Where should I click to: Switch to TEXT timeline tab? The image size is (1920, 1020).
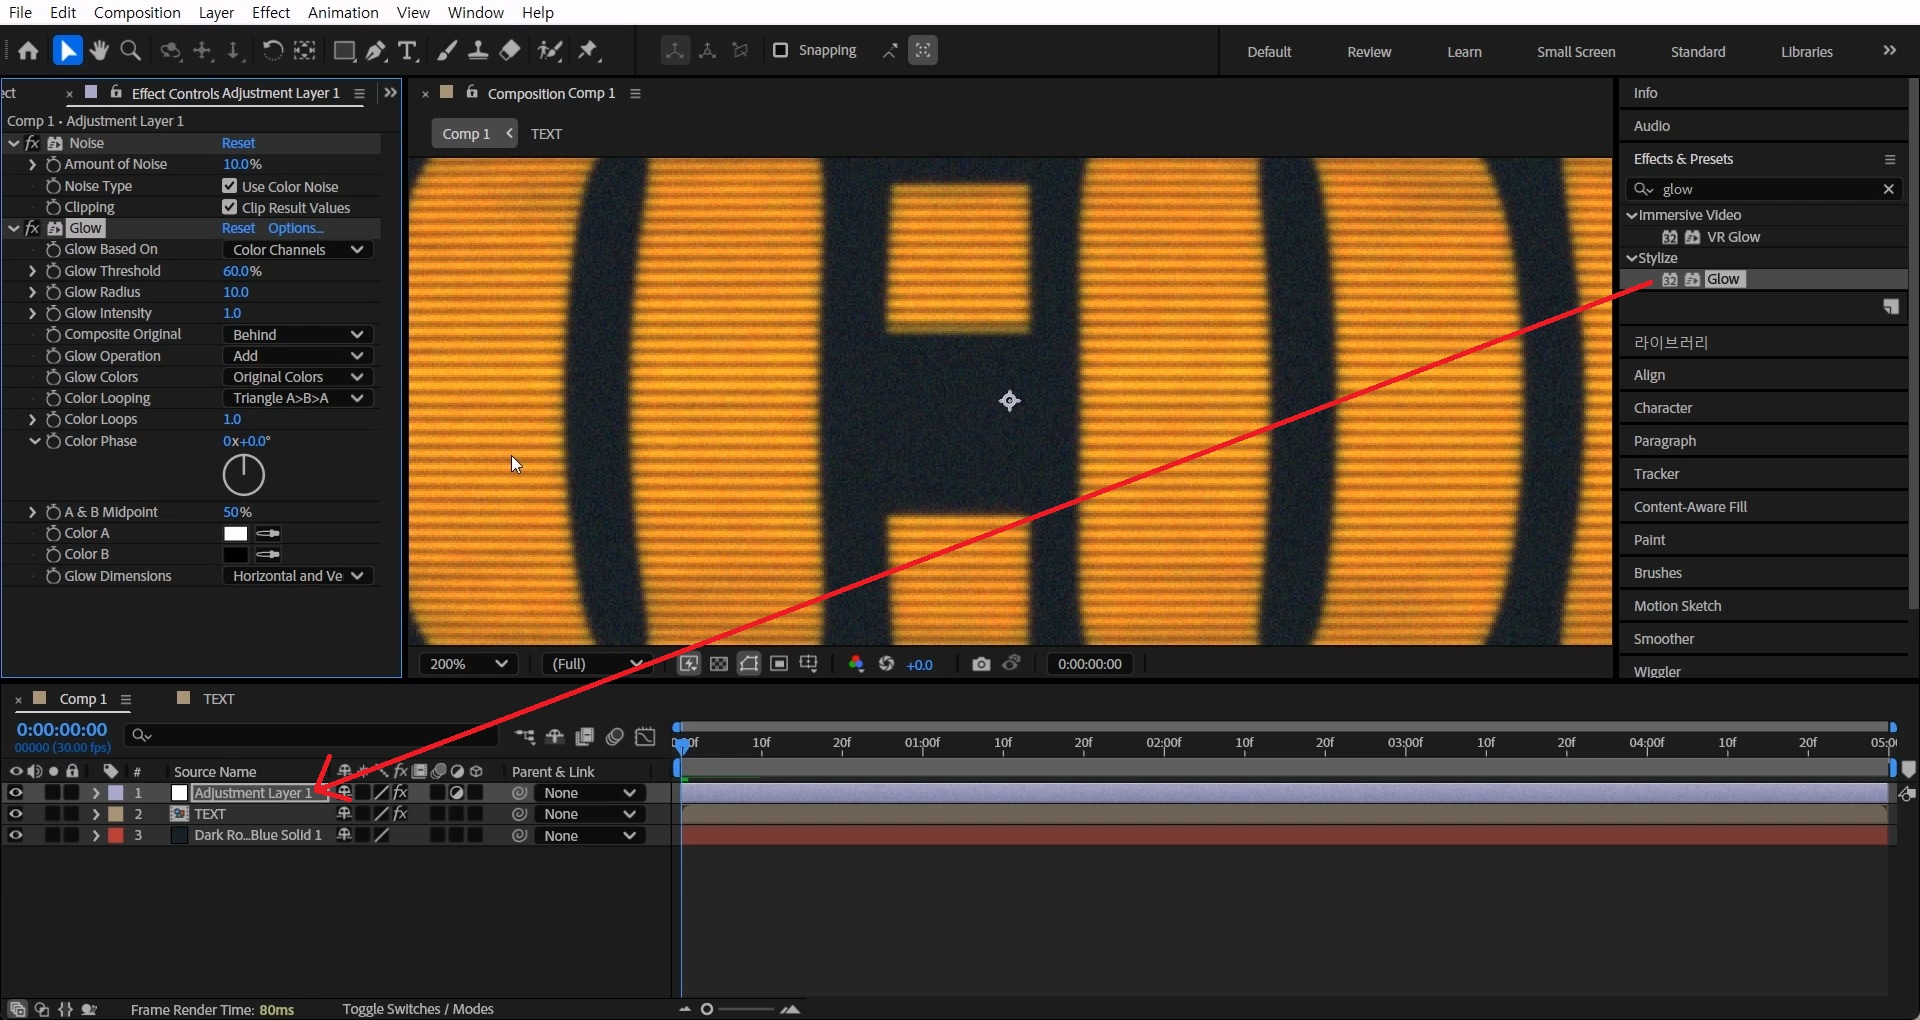click(x=218, y=699)
